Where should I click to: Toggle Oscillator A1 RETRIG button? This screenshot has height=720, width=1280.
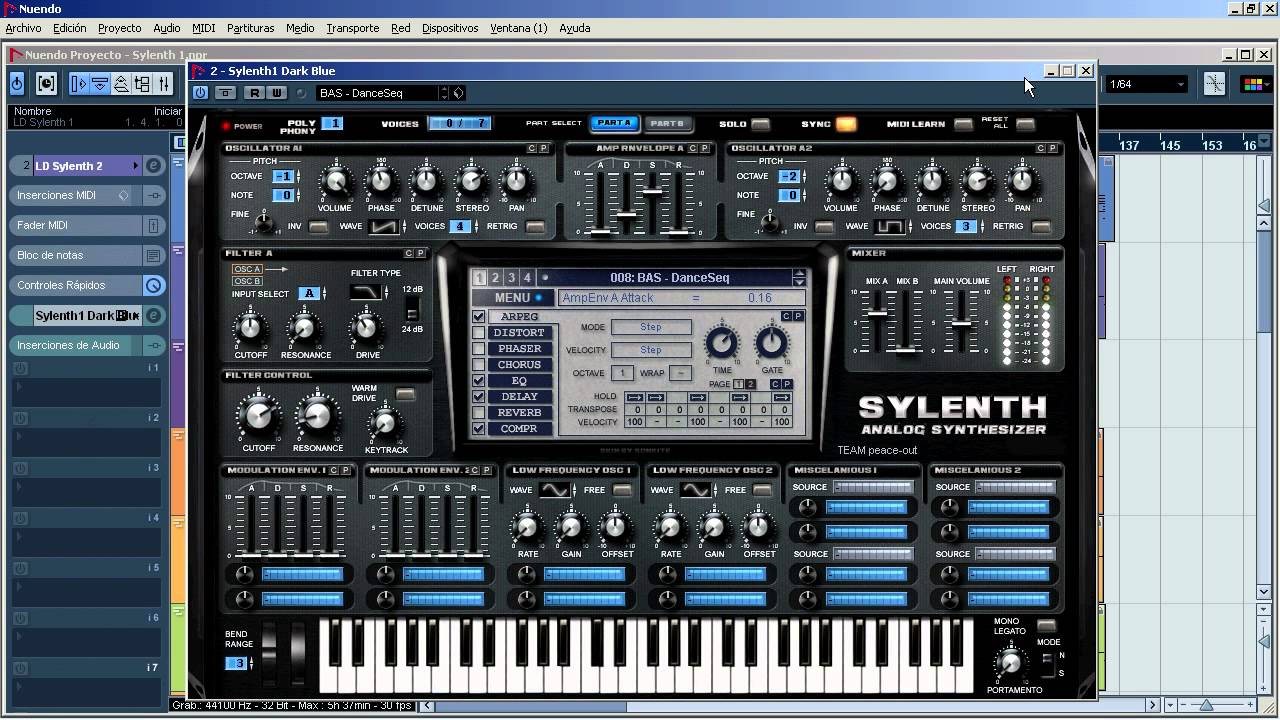[535, 227]
